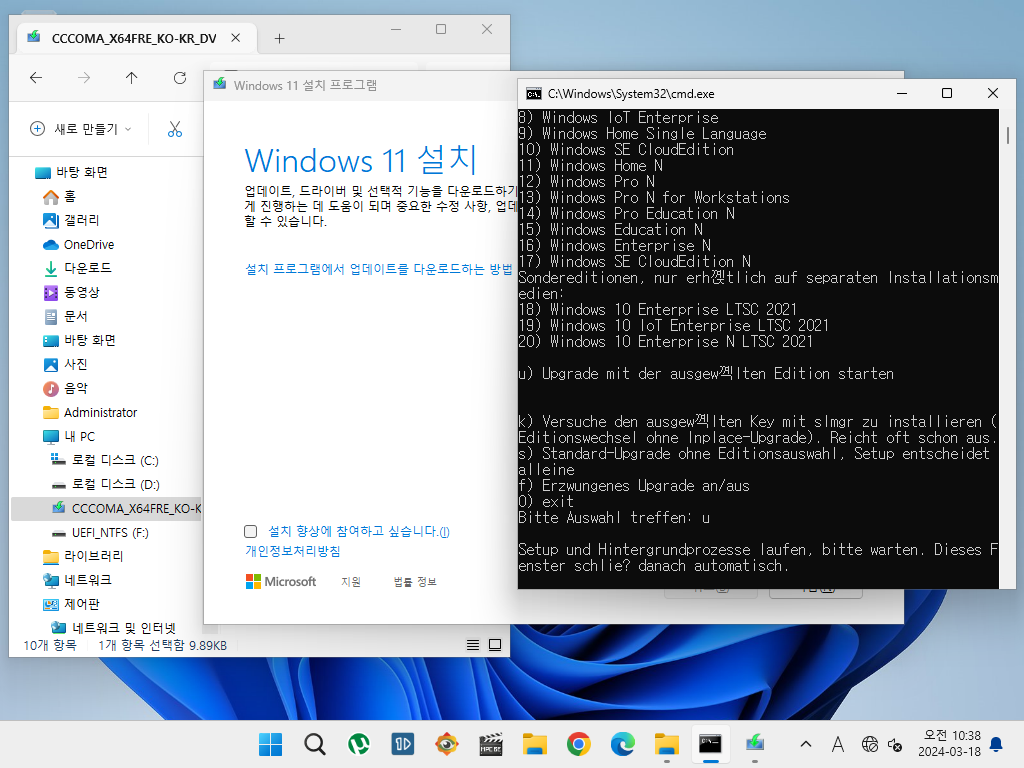Open notifications bell icon
The width and height of the screenshot is (1024, 768).
pos(997,744)
